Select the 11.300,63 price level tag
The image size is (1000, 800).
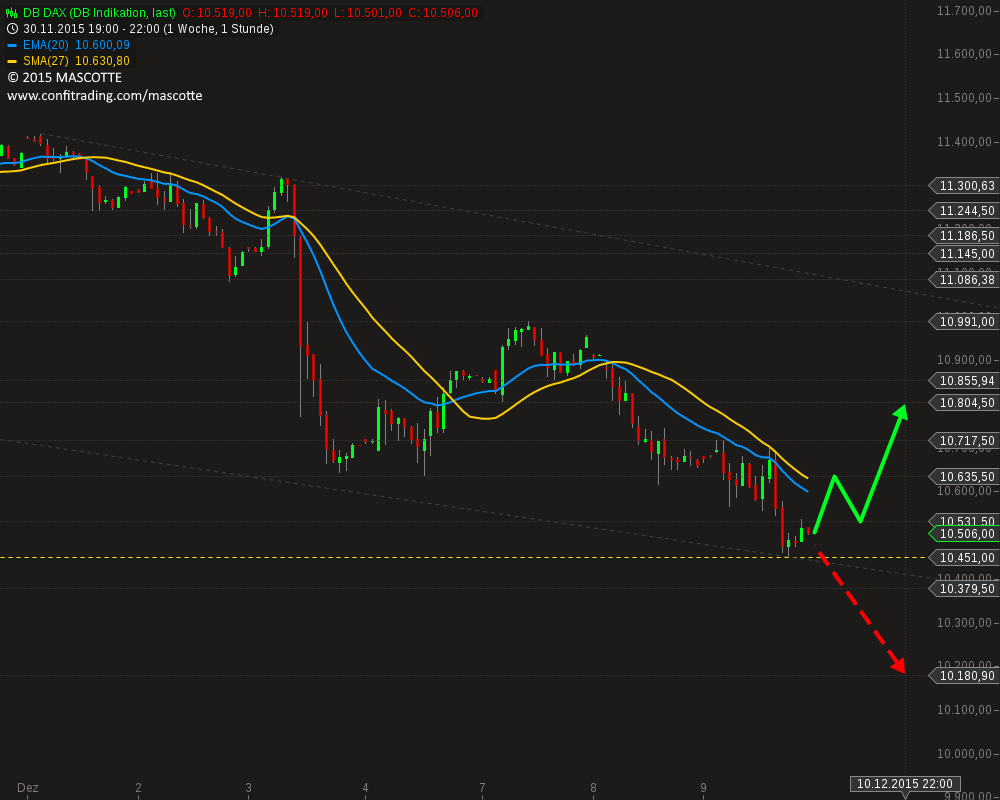pyautogui.click(x=964, y=186)
